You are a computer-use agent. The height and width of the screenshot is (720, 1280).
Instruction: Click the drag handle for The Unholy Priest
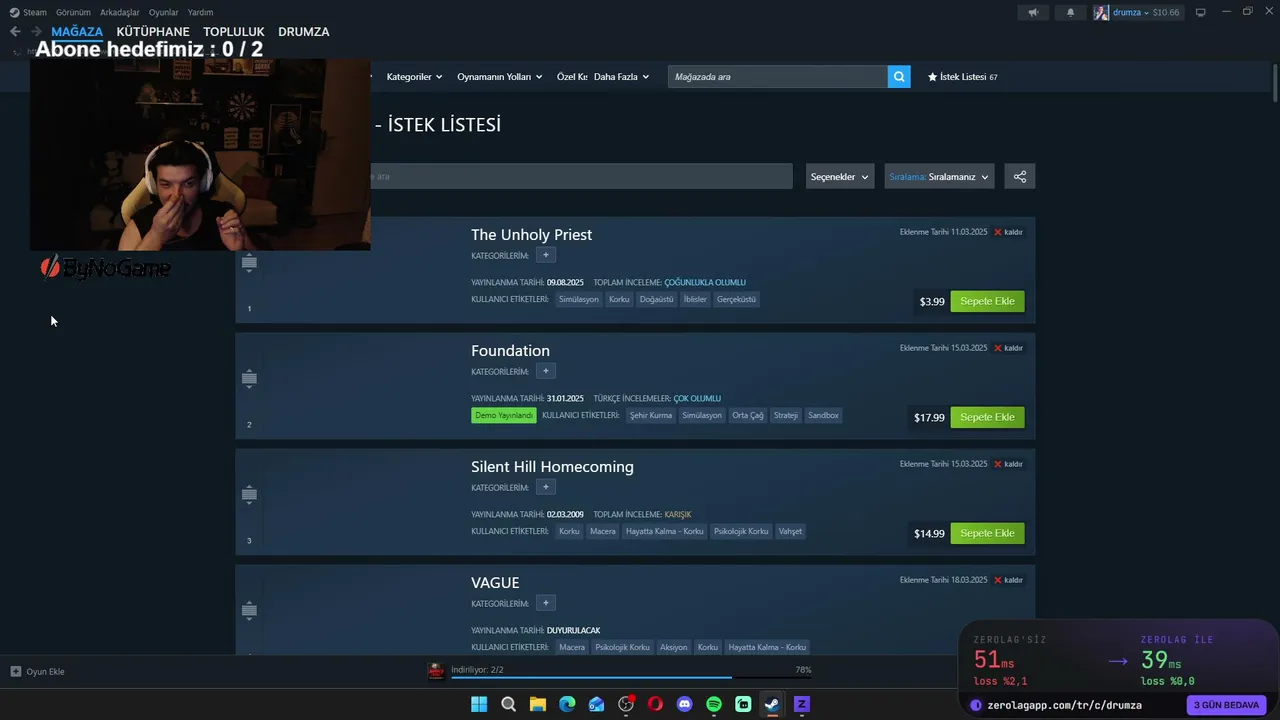249,263
